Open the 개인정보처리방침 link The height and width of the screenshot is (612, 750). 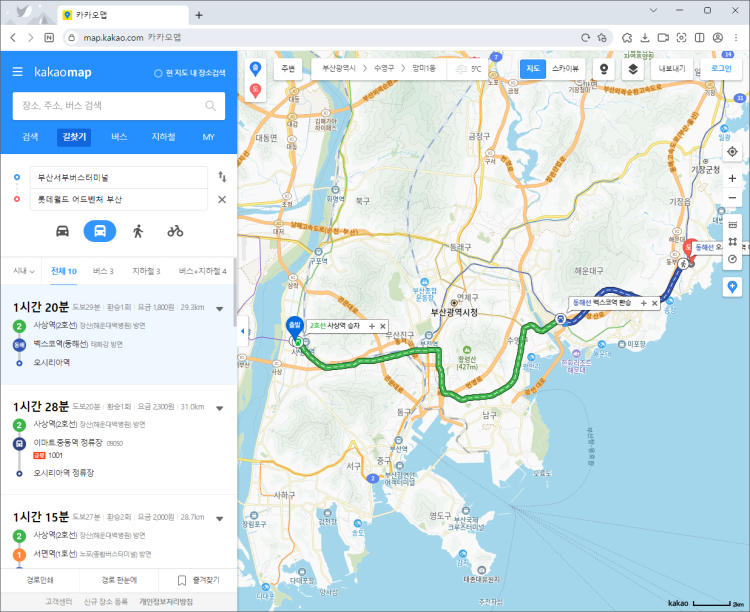166,602
